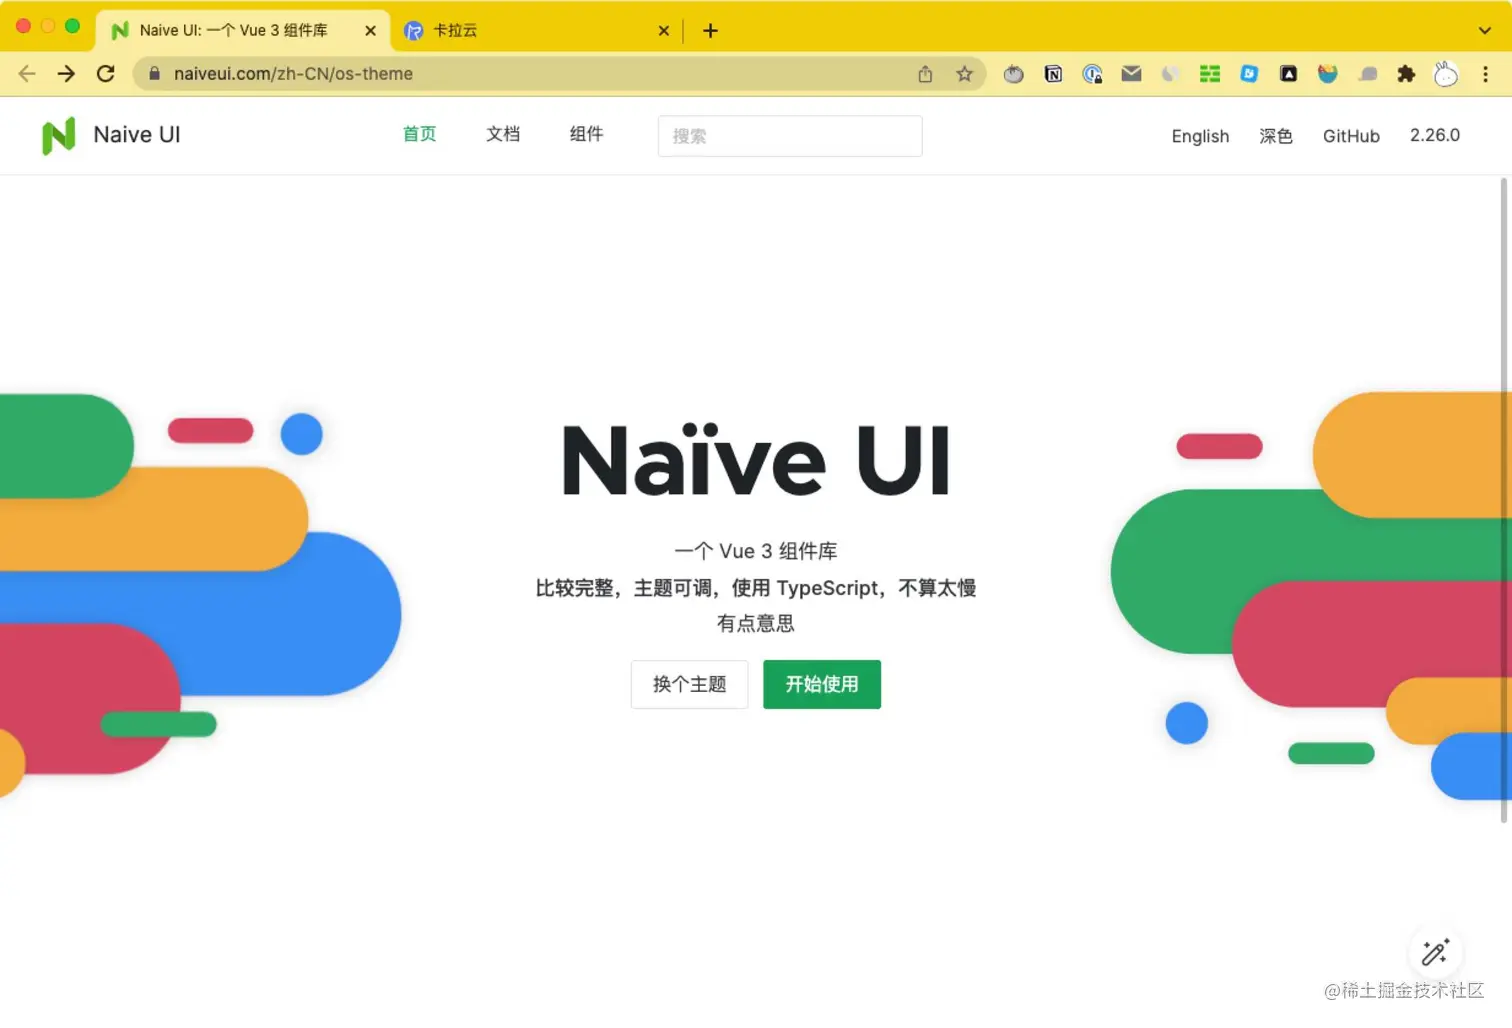Click the 2.26.0 version label
This screenshot has height=1028, width=1512.
(x=1435, y=135)
